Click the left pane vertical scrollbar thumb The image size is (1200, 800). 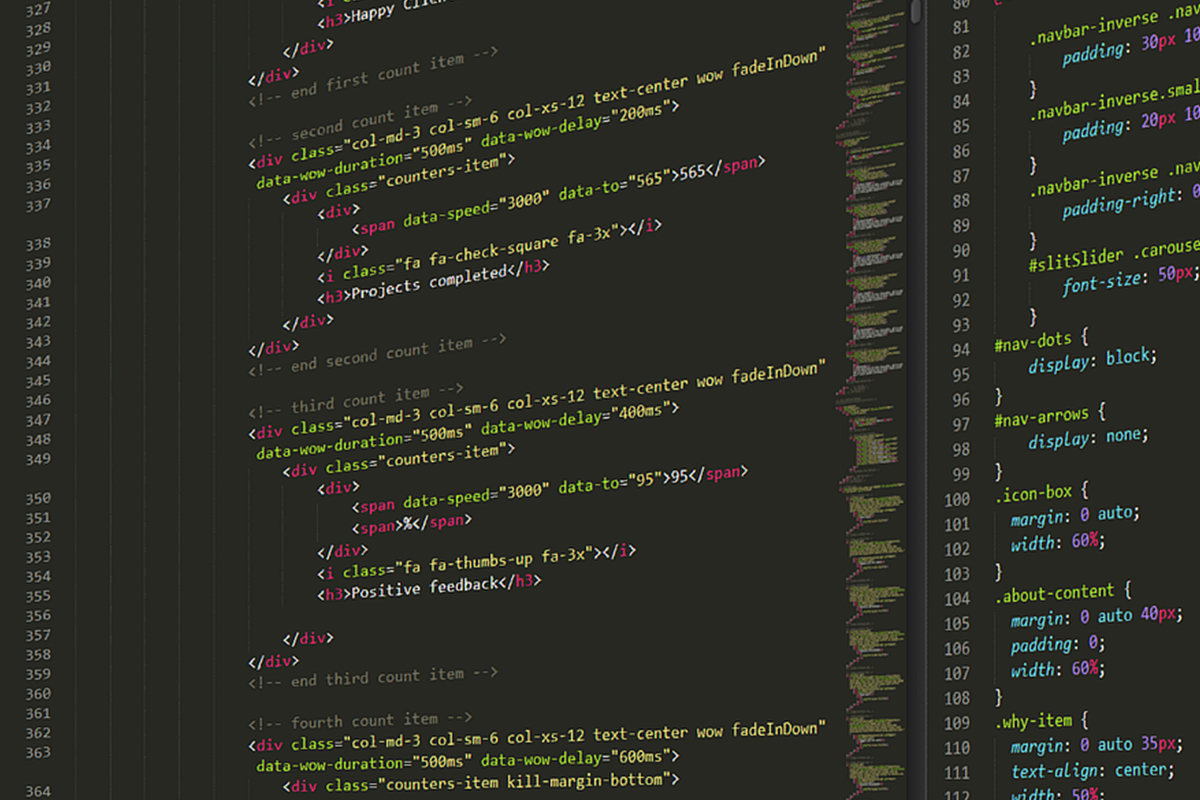pos(915,10)
